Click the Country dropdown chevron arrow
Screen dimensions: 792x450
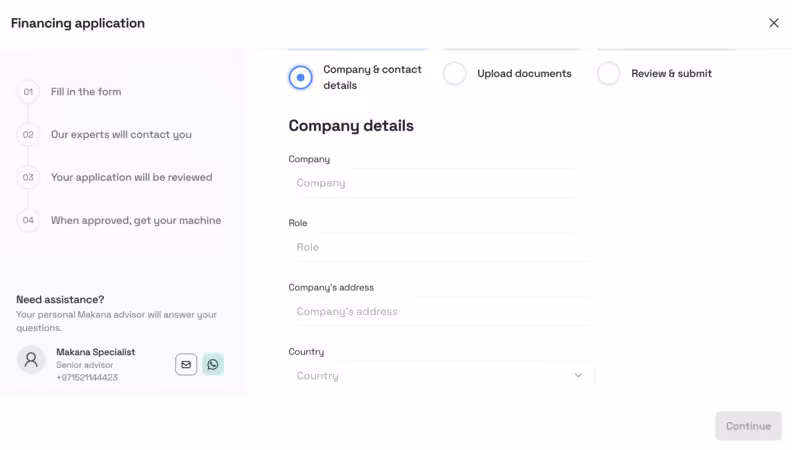578,376
